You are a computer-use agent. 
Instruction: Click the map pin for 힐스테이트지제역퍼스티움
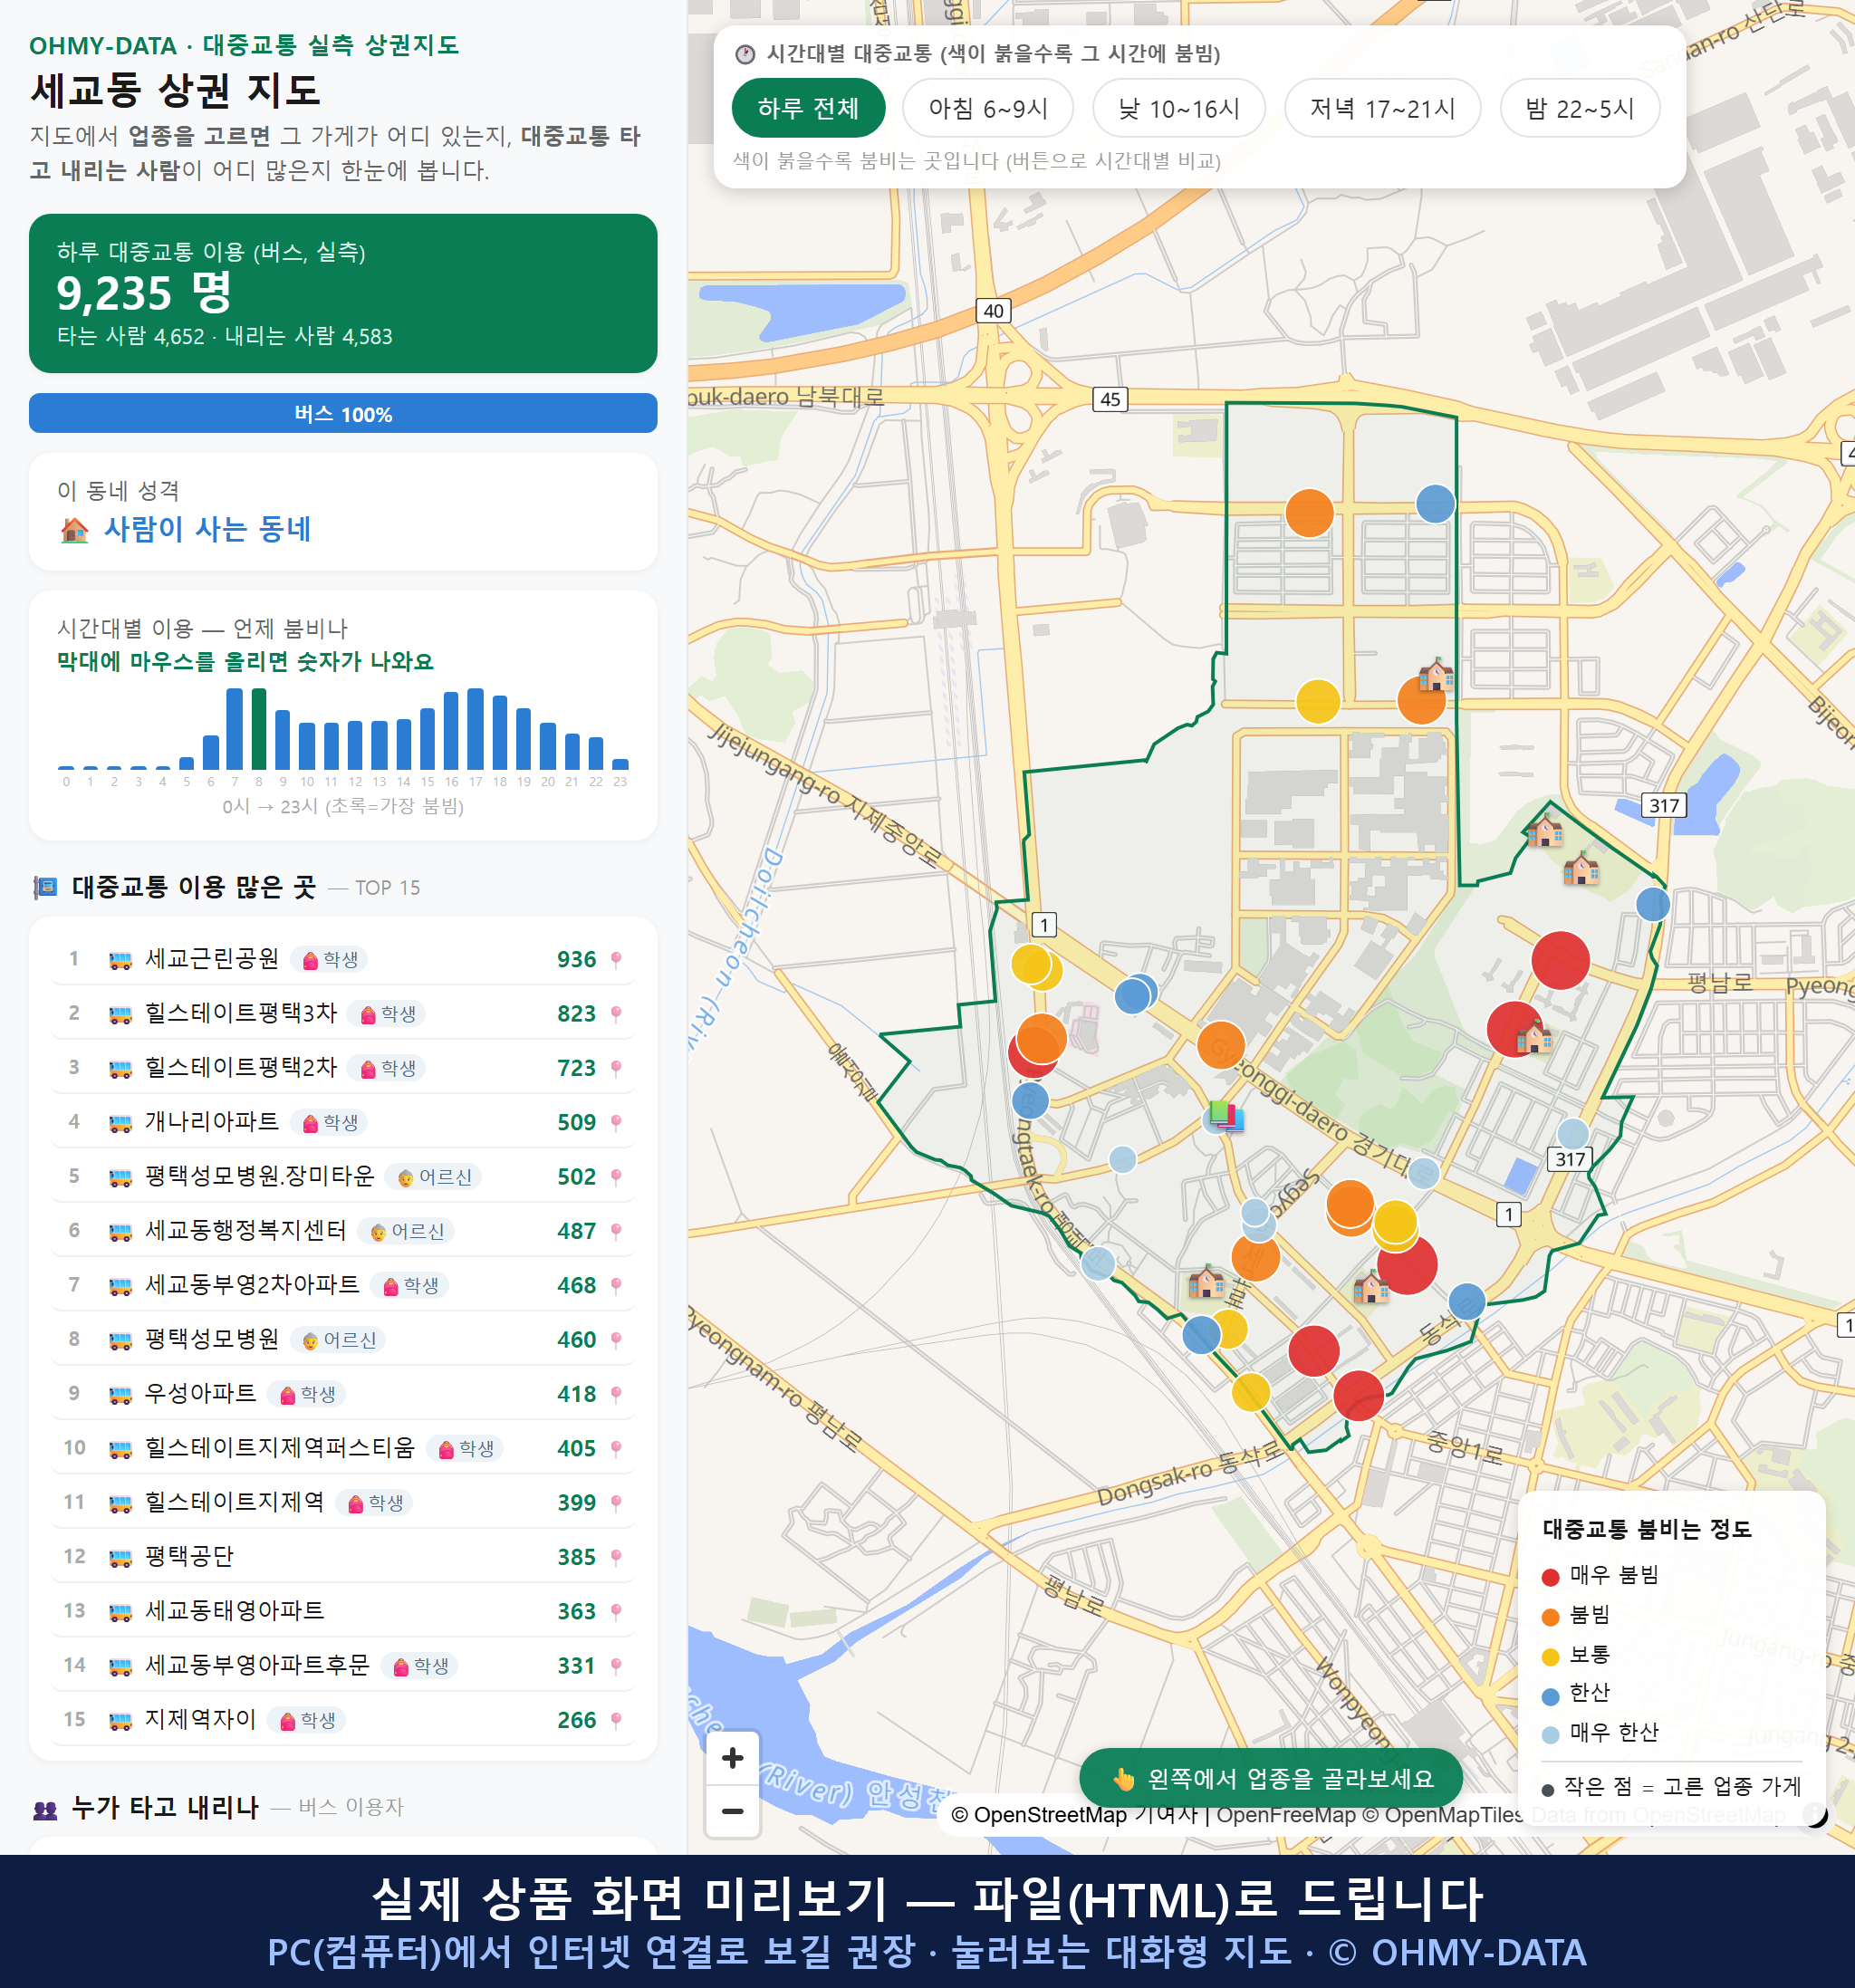pos(616,1448)
